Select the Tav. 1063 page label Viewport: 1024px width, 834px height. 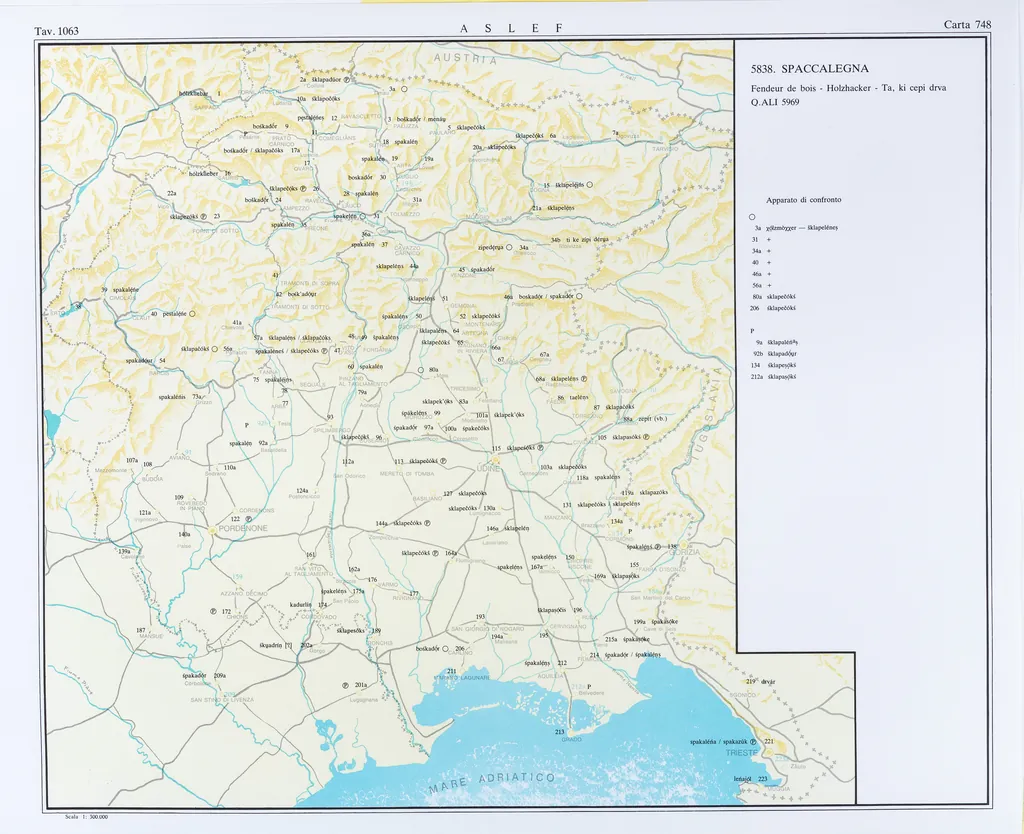(x=57, y=31)
